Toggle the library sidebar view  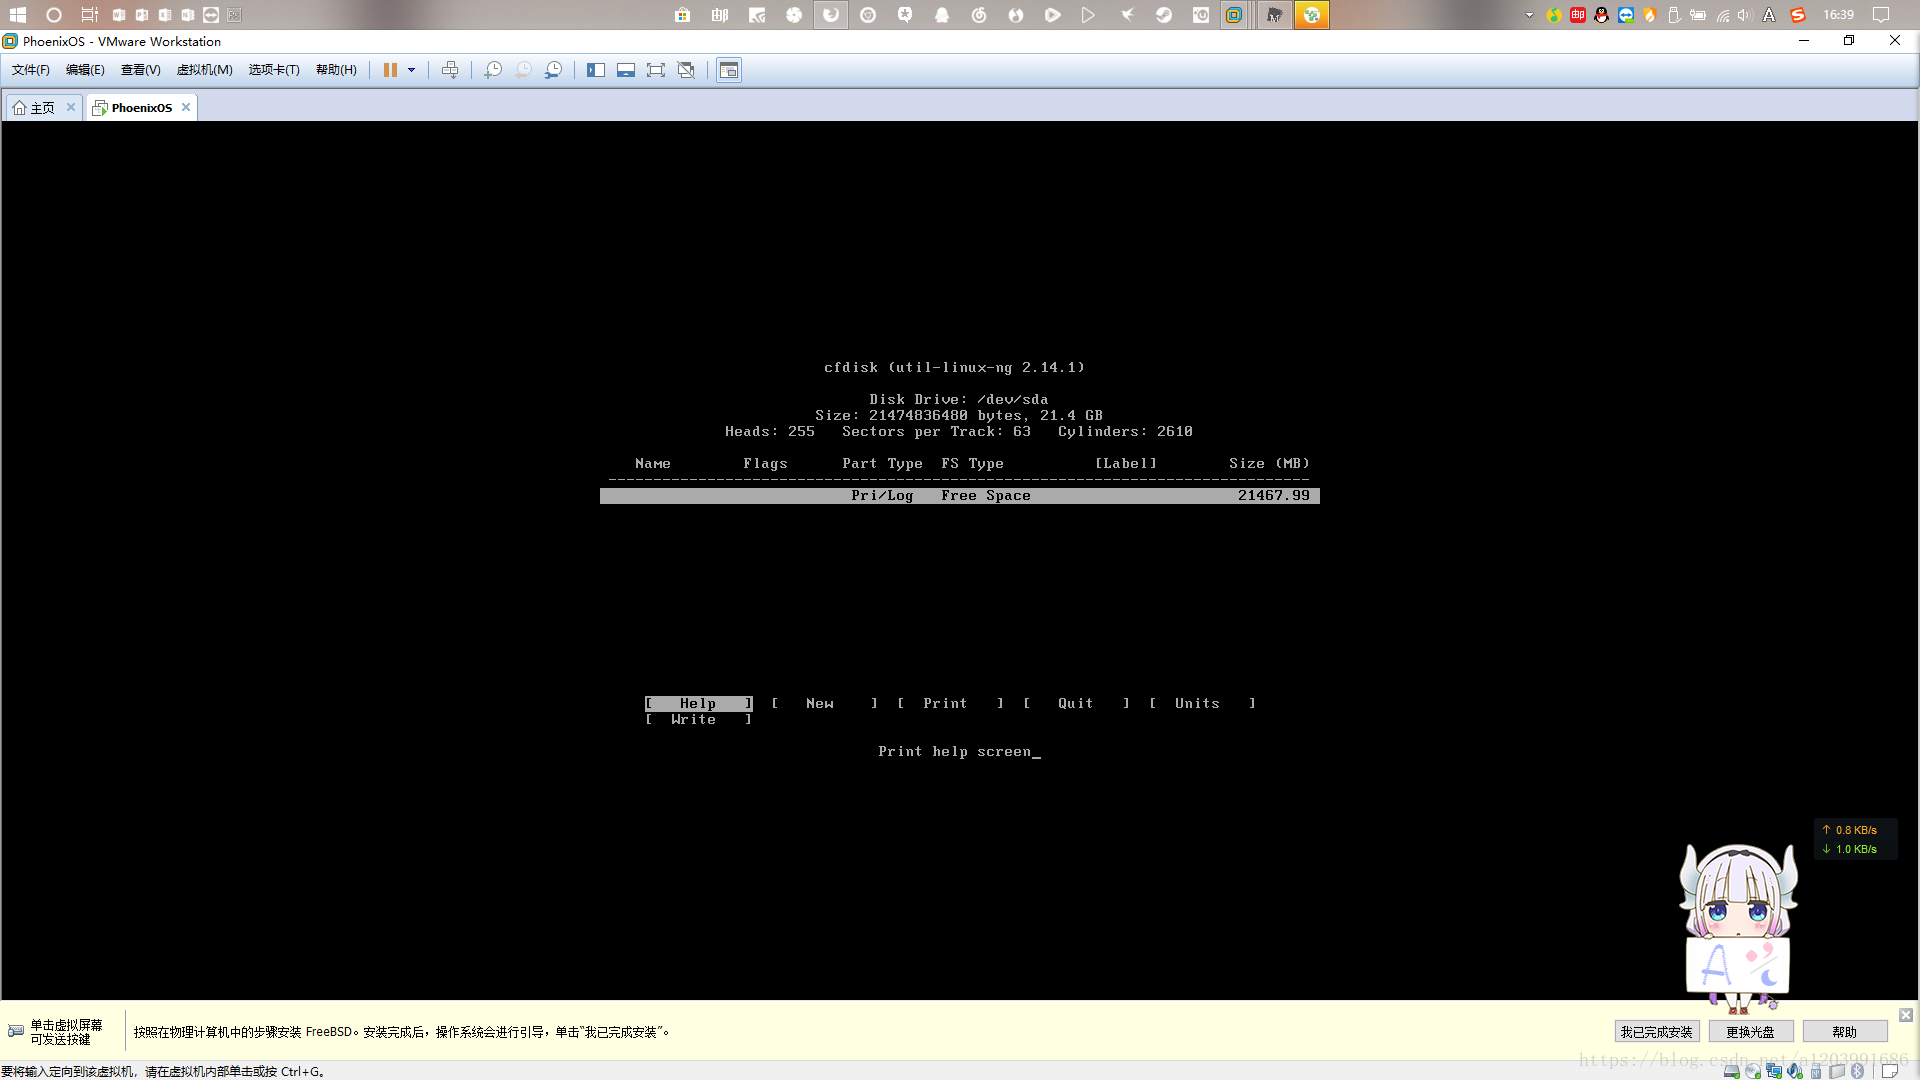(596, 70)
